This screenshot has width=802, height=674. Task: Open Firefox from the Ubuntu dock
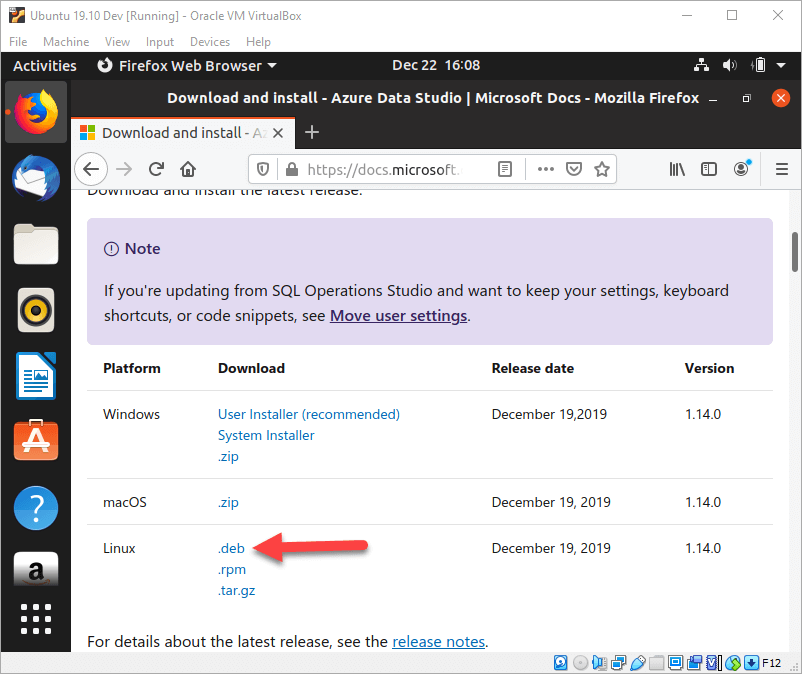point(36,112)
